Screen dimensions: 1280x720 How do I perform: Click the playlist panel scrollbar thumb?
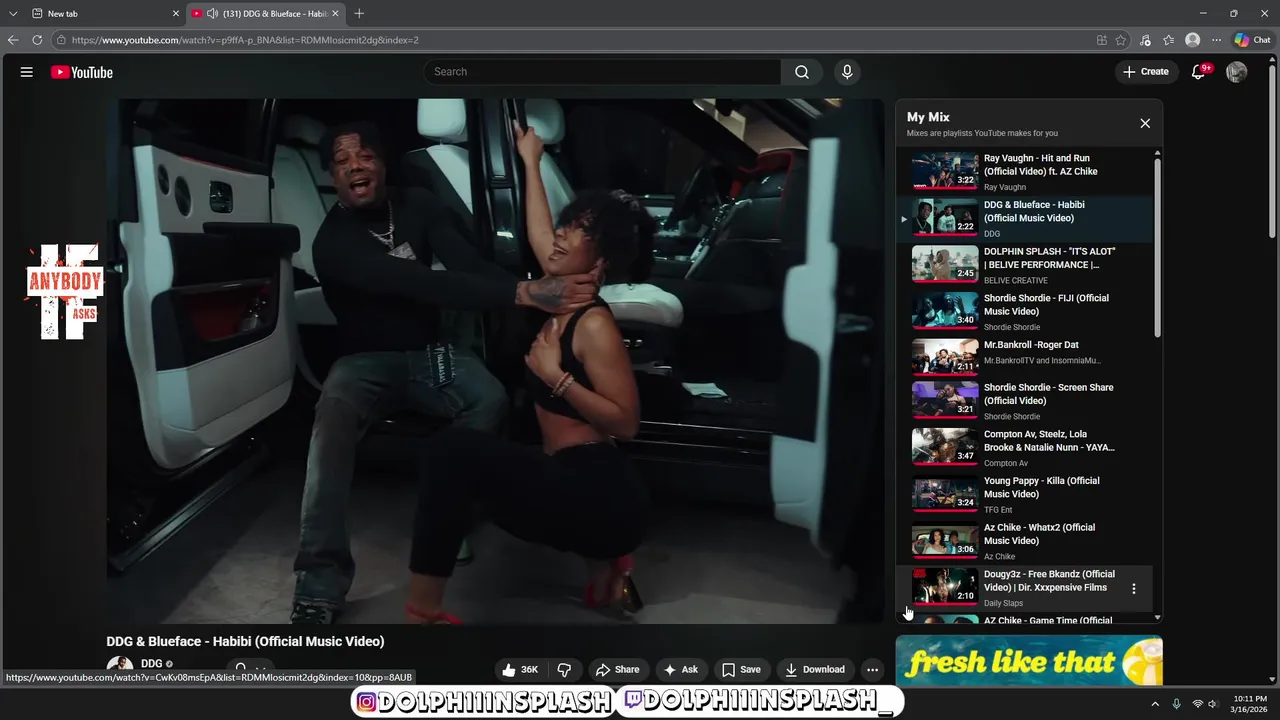click(x=1158, y=247)
